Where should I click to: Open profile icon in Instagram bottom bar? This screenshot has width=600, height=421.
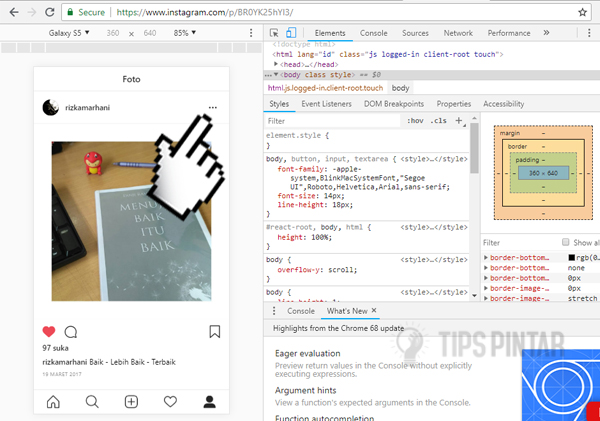coord(209,402)
